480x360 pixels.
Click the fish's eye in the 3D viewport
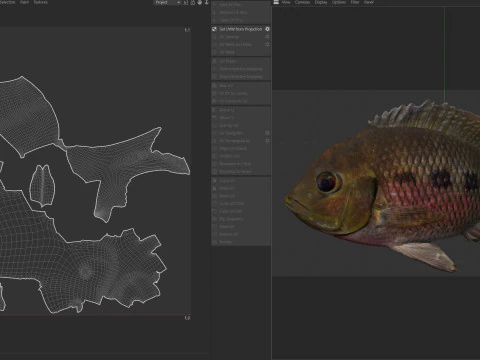coord(327,182)
